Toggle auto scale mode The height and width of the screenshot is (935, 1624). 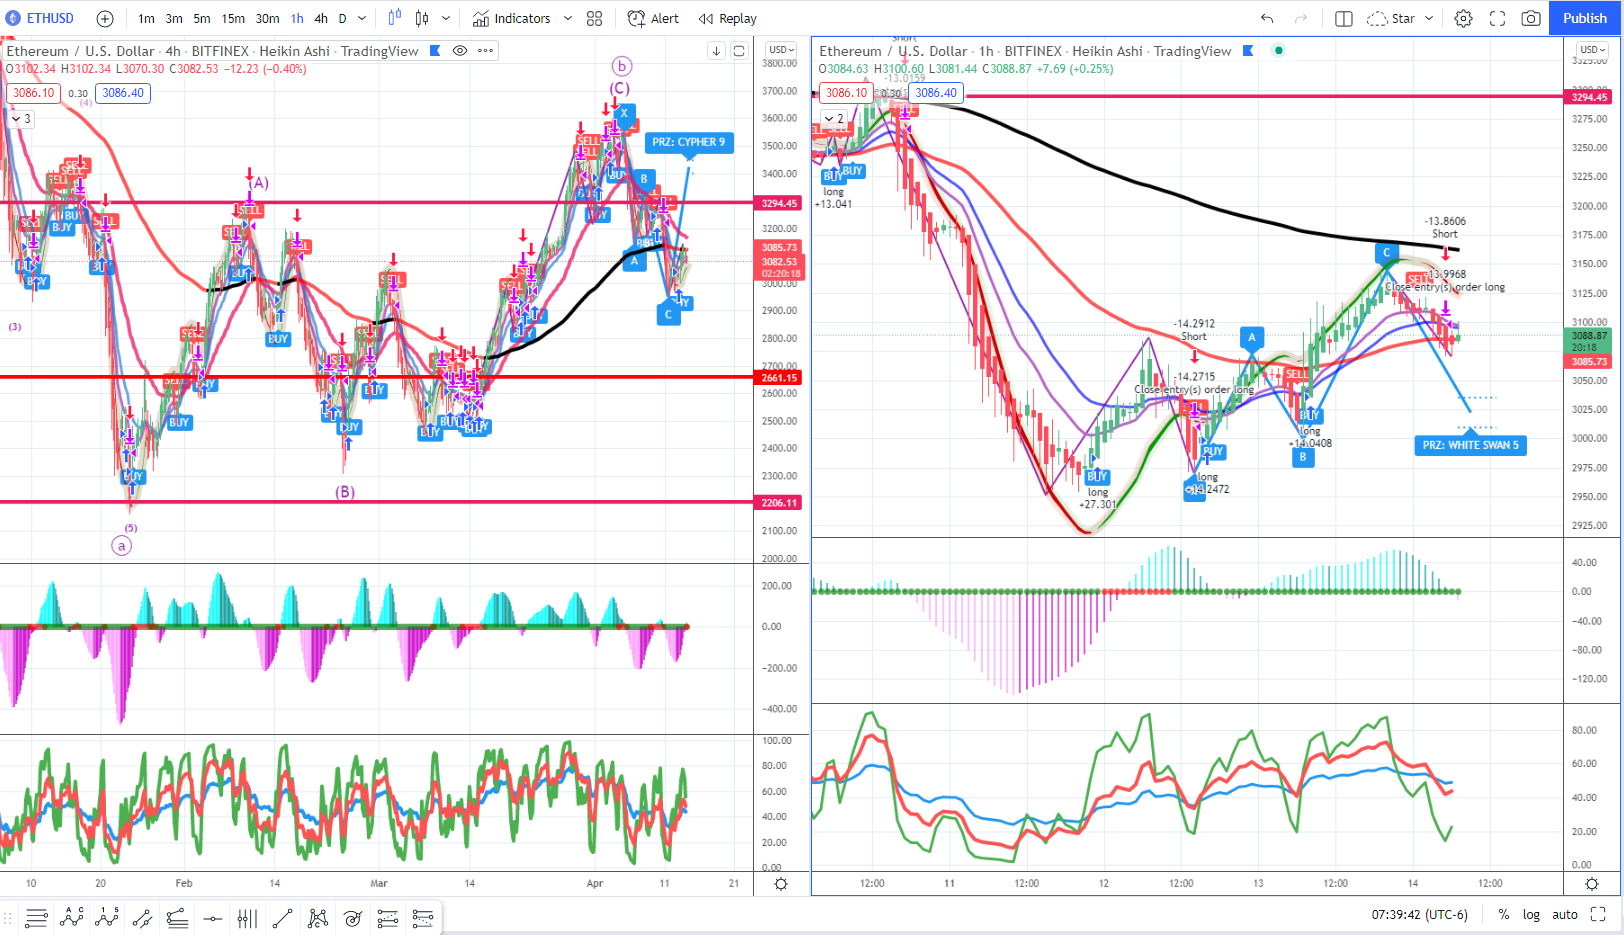pyautogui.click(x=1565, y=915)
